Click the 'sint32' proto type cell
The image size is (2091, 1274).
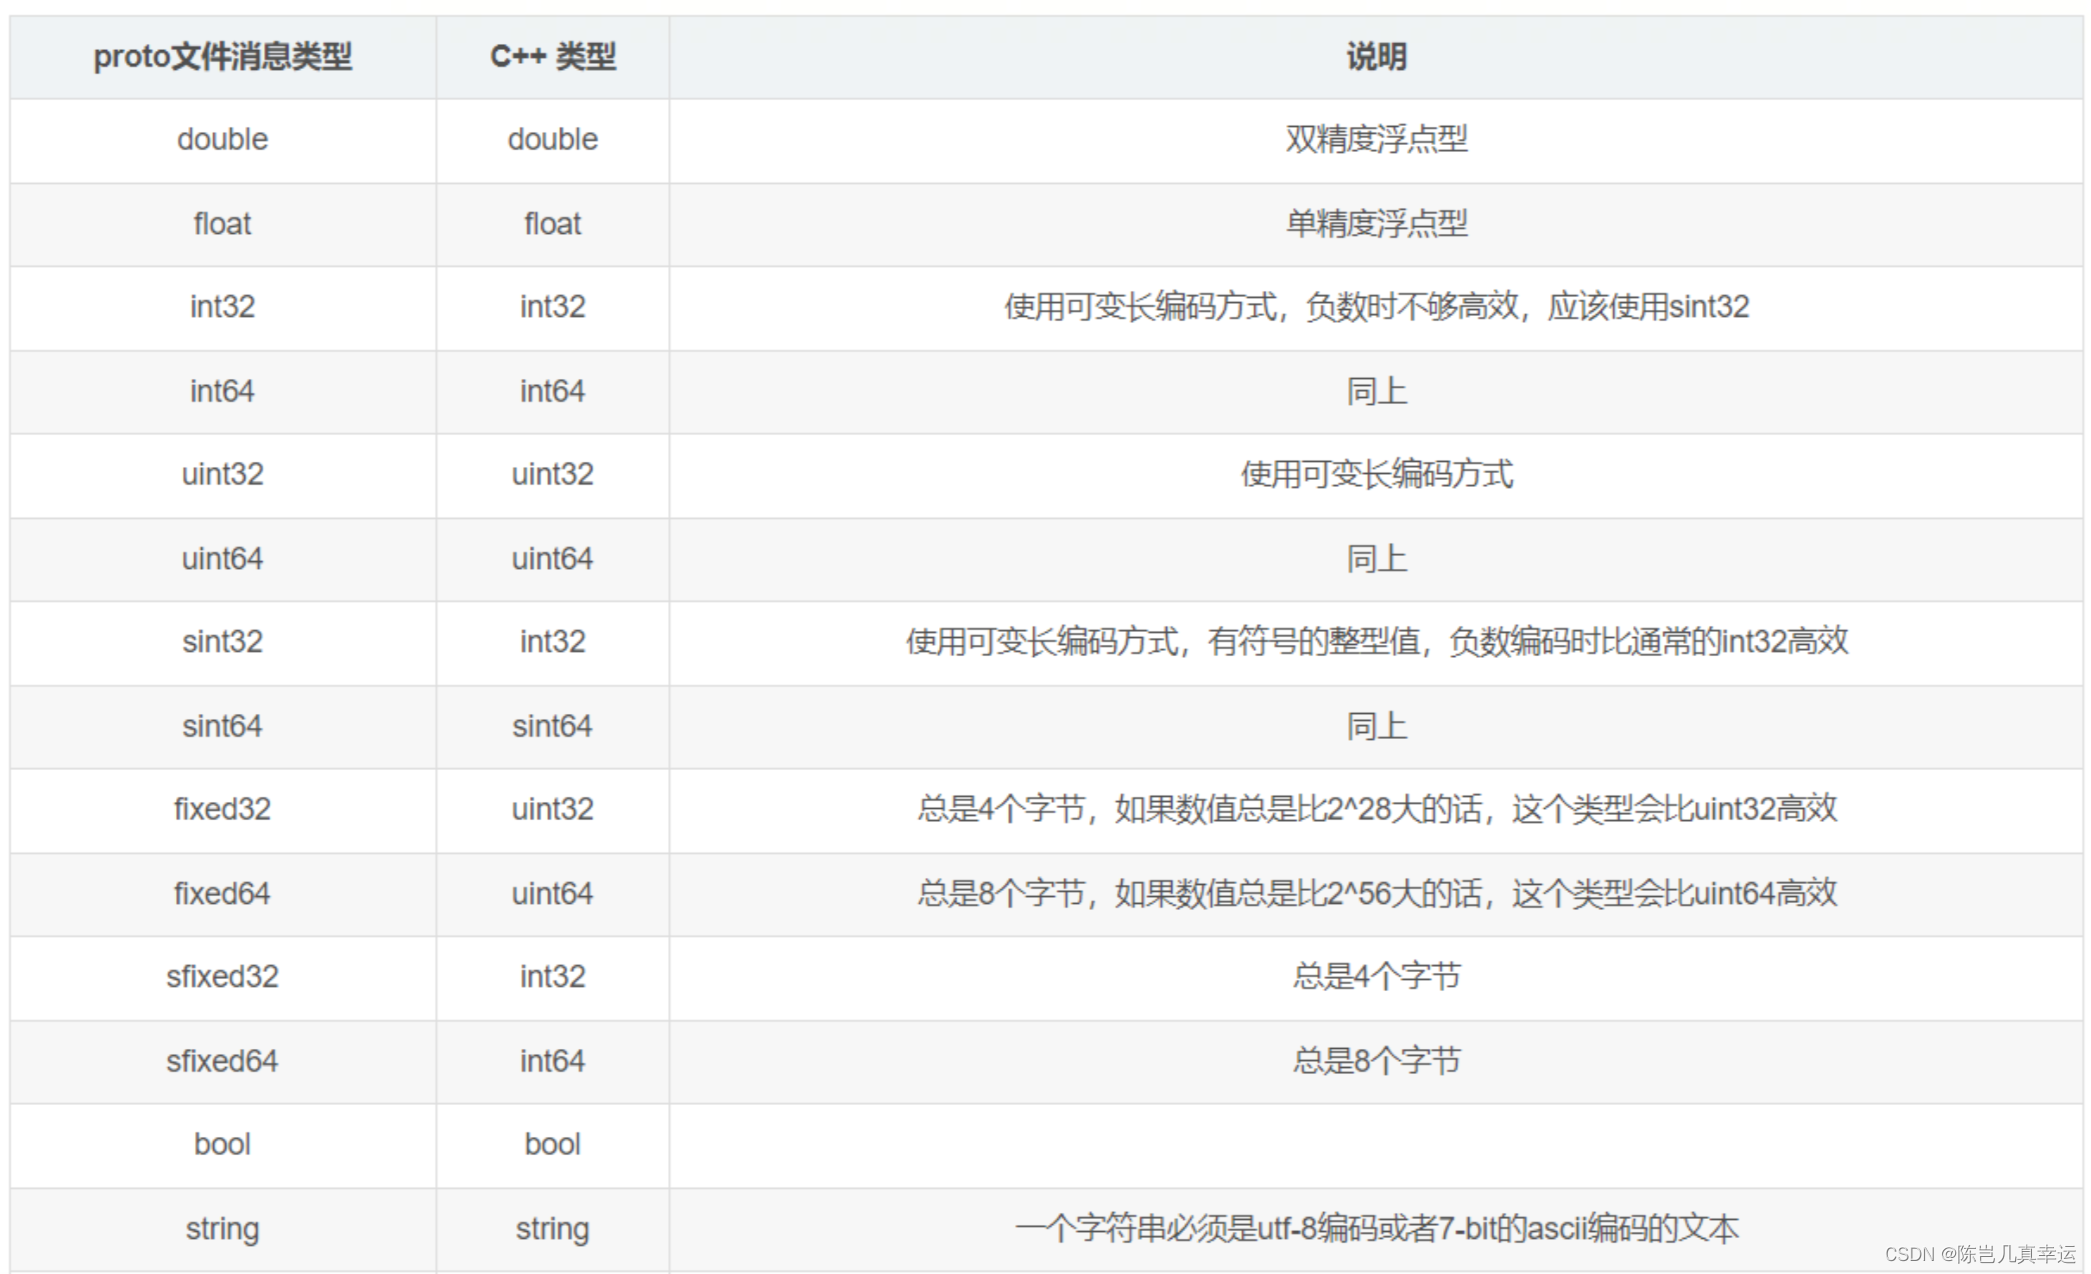click(222, 642)
